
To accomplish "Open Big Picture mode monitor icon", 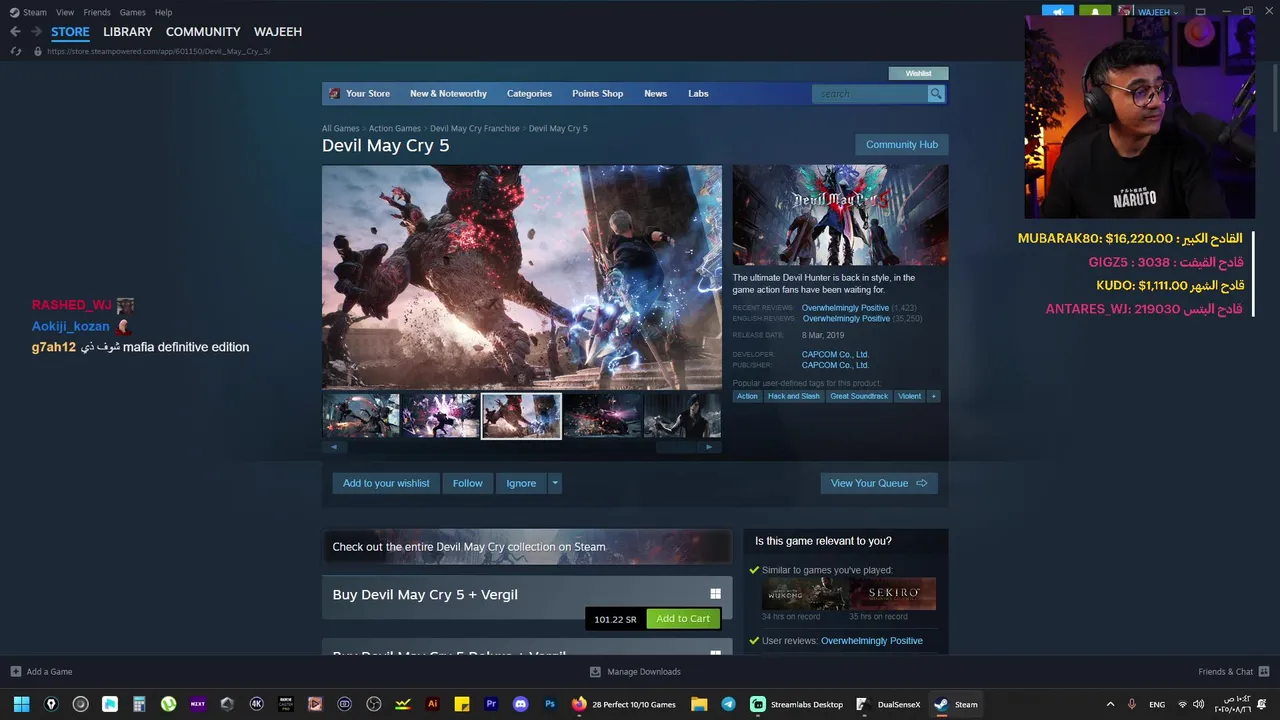I will click(x=1200, y=12).
